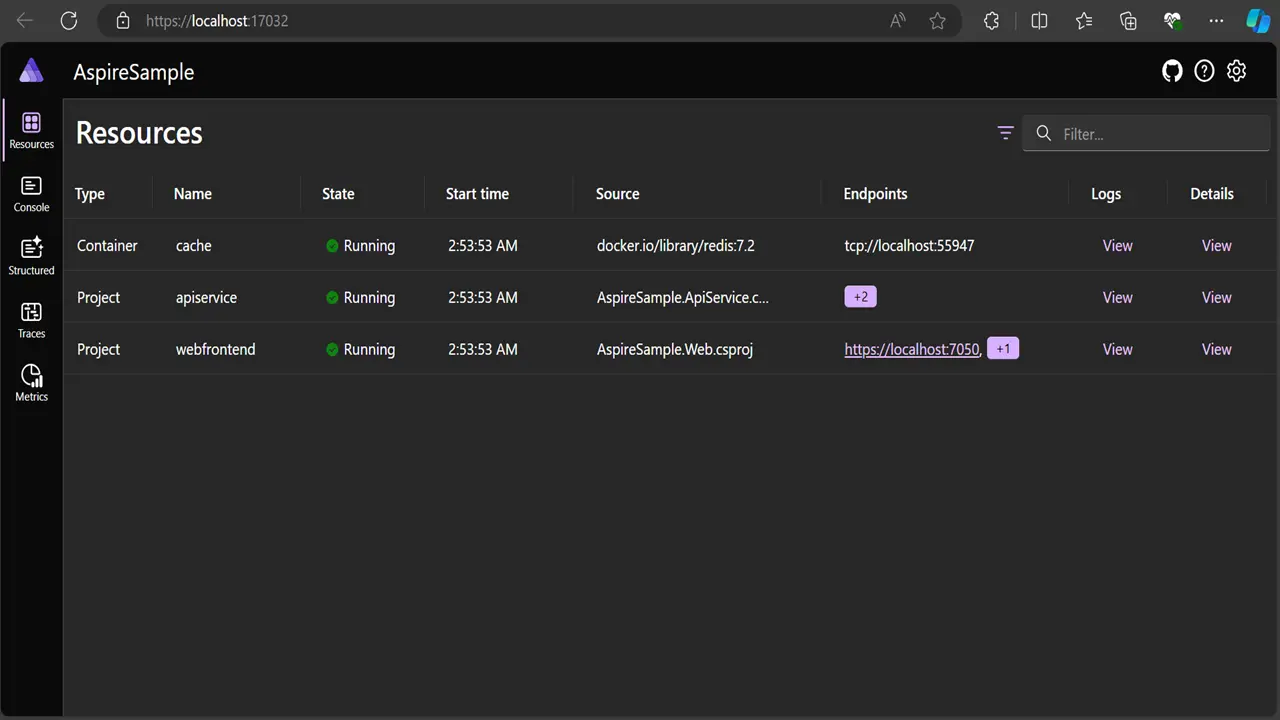Open the Traces sidebar page
This screenshot has height=720, width=1280.
(31, 320)
